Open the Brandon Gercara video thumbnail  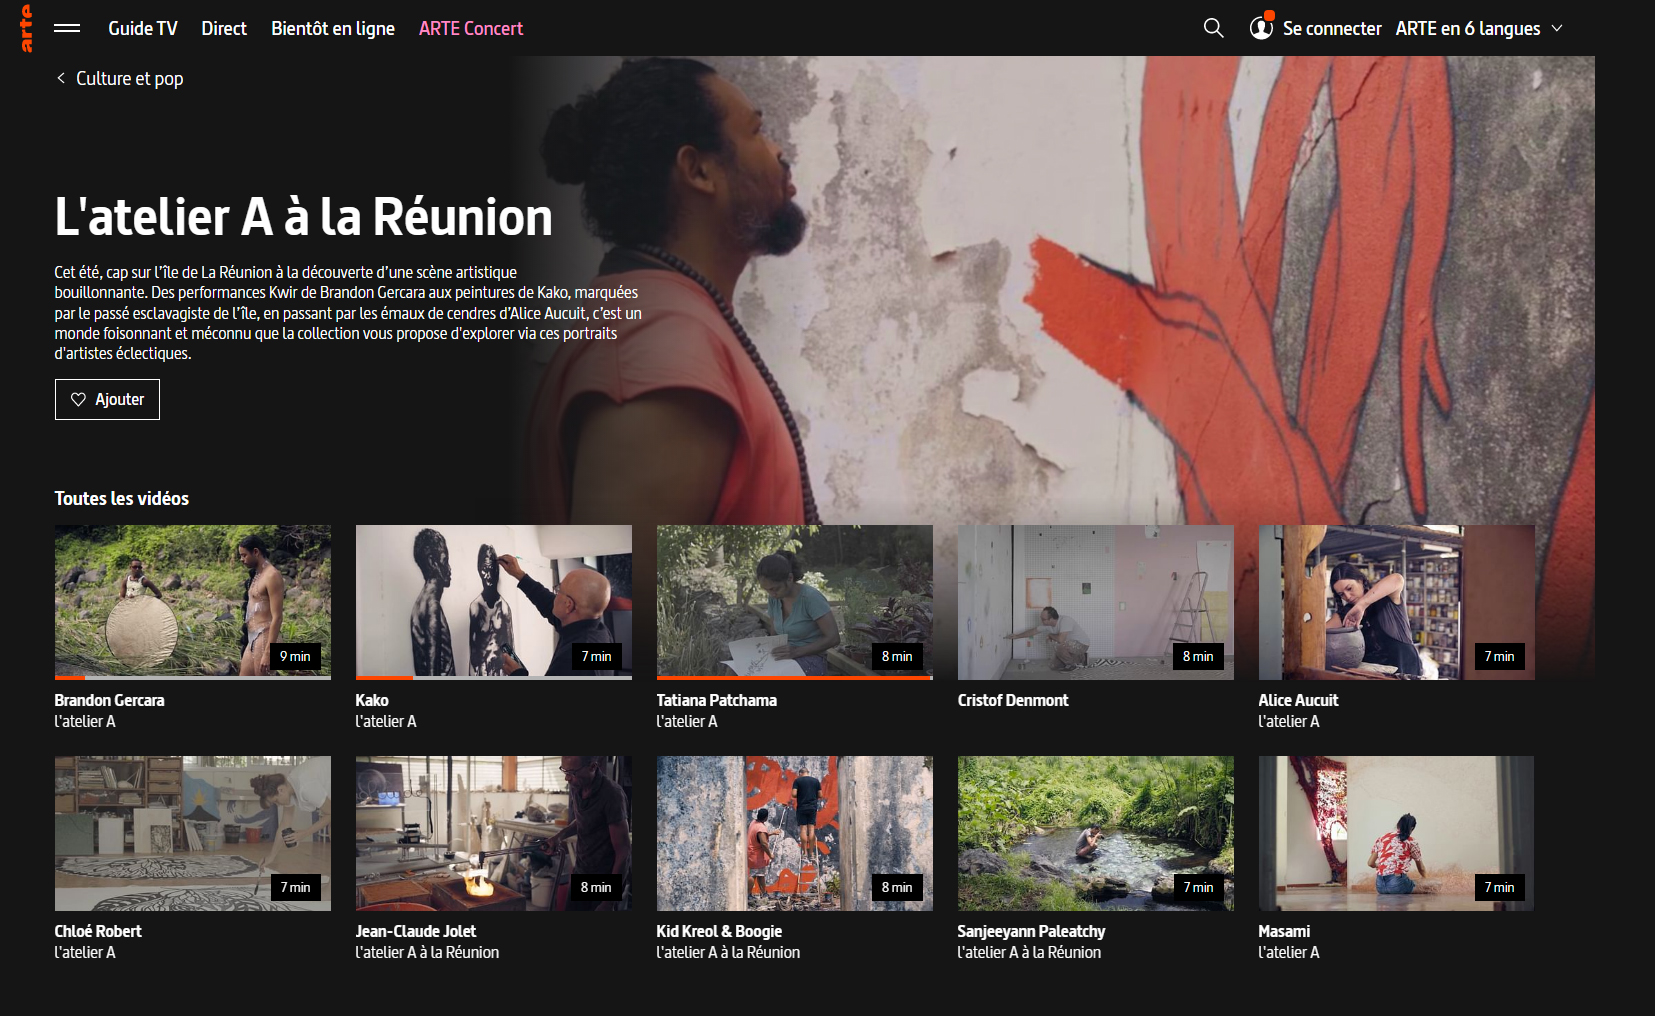tap(192, 601)
